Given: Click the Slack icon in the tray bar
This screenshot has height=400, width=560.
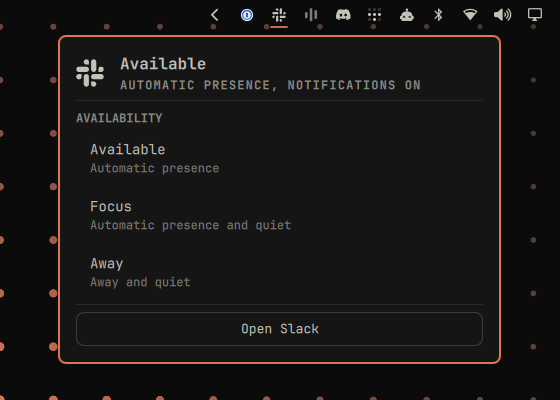Looking at the screenshot, I should 279,15.
